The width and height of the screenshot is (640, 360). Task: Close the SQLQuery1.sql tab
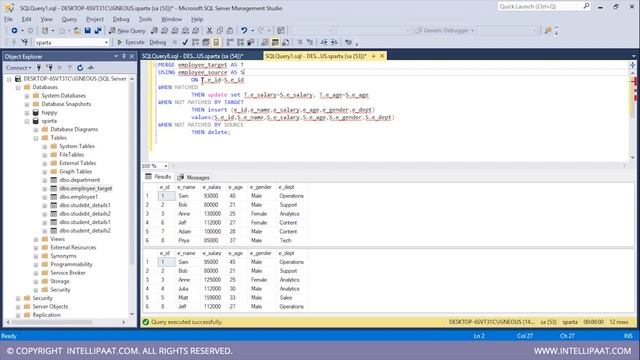click(382, 56)
